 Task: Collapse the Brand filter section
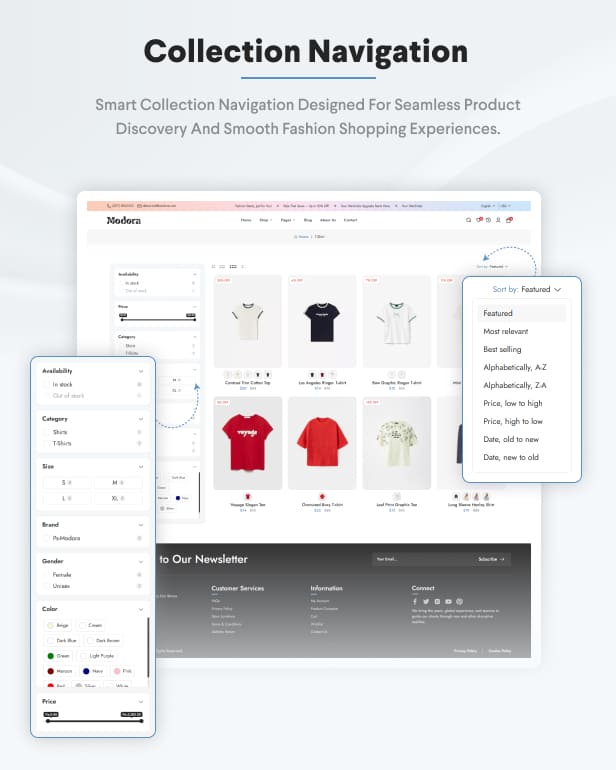(141, 525)
